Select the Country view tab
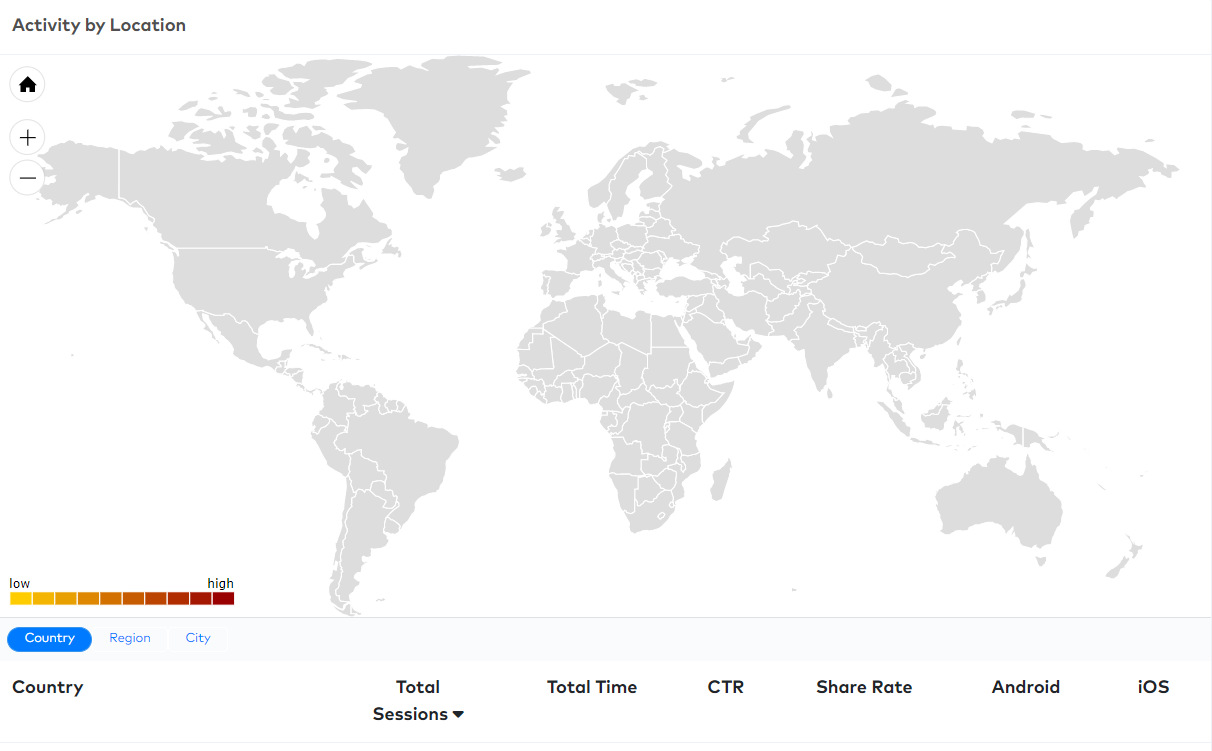Image resolution: width=1212 pixels, height=751 pixels. pos(50,639)
